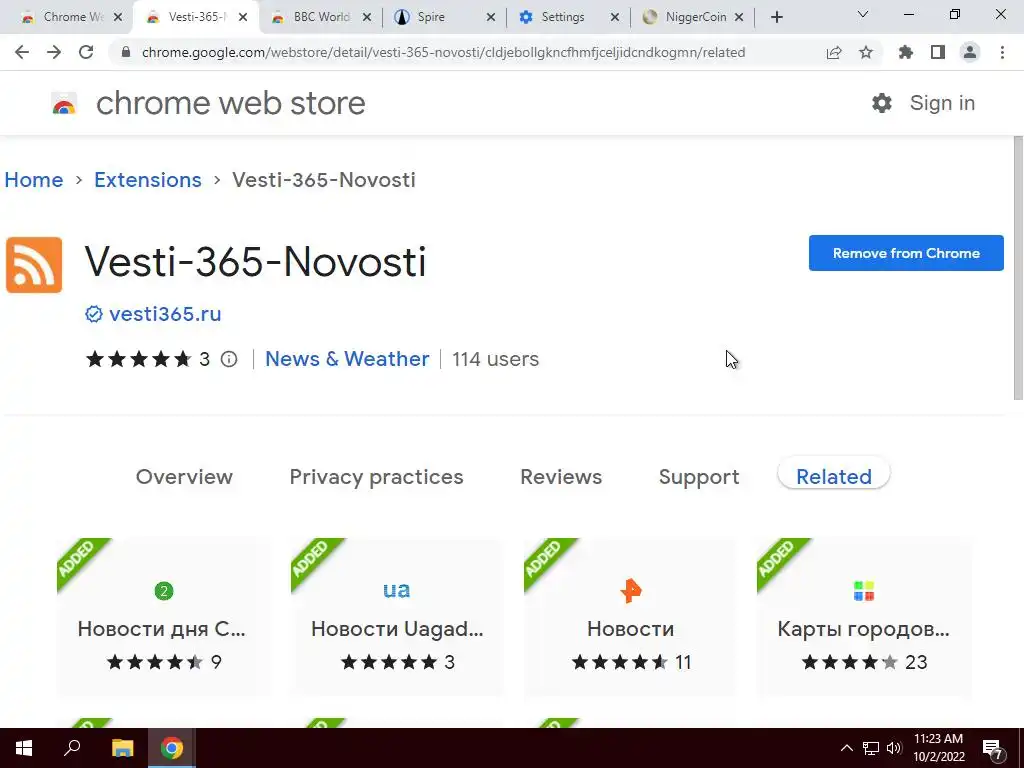The width and height of the screenshot is (1024, 768).
Task: Open the Новости Uagad extension card
Action: click(396, 617)
